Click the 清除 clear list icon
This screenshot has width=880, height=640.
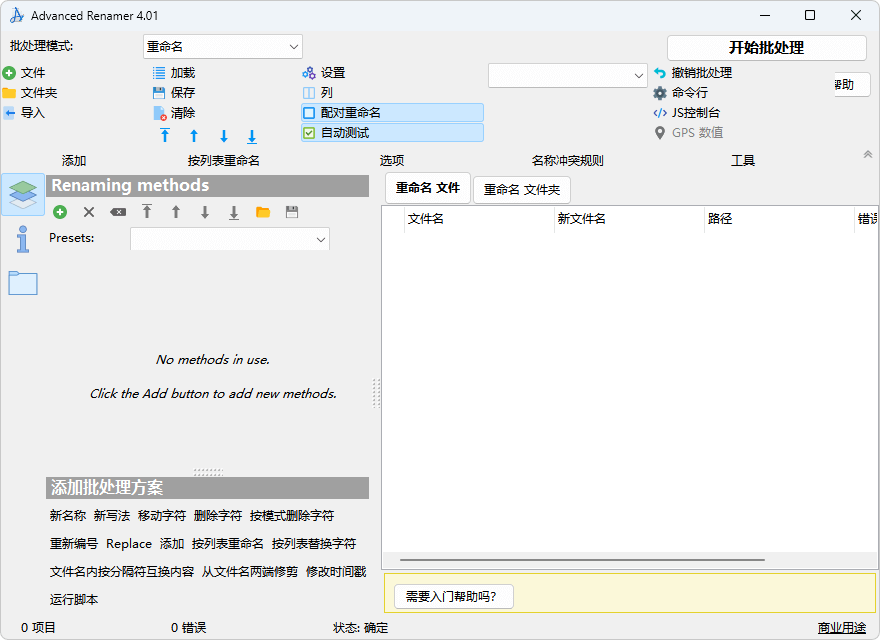[159, 113]
